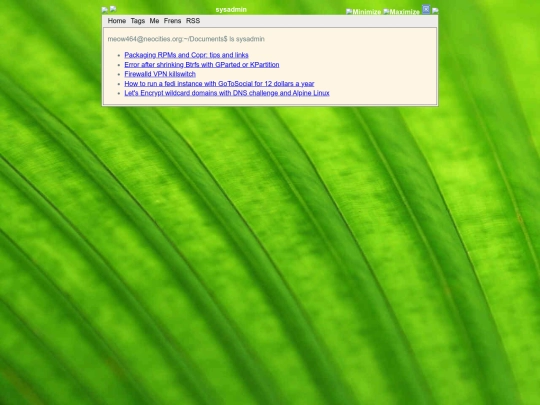Click the sysadmin window title
This screenshot has width=540, height=405.
point(231,10)
